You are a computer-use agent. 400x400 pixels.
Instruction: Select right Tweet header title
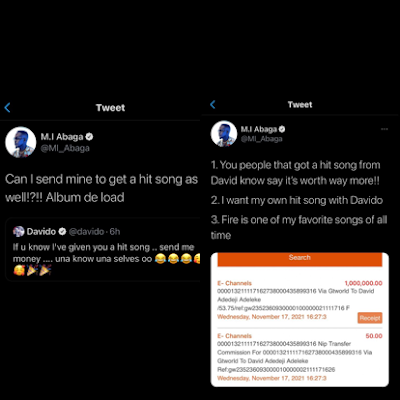coord(300,105)
